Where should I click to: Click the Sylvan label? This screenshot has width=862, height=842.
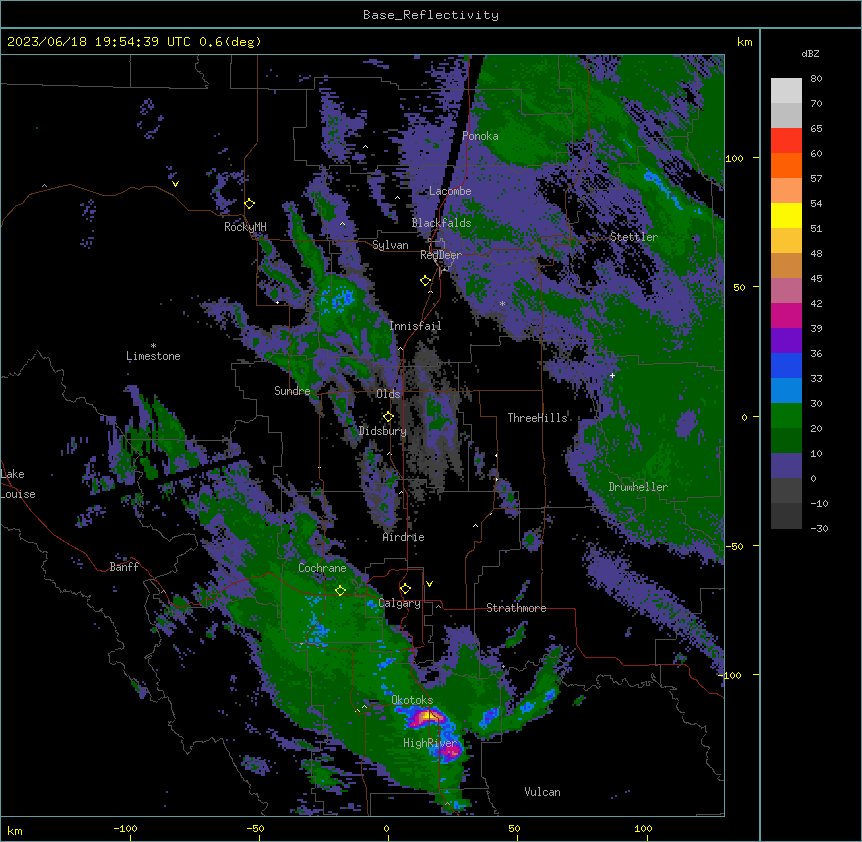(x=390, y=245)
